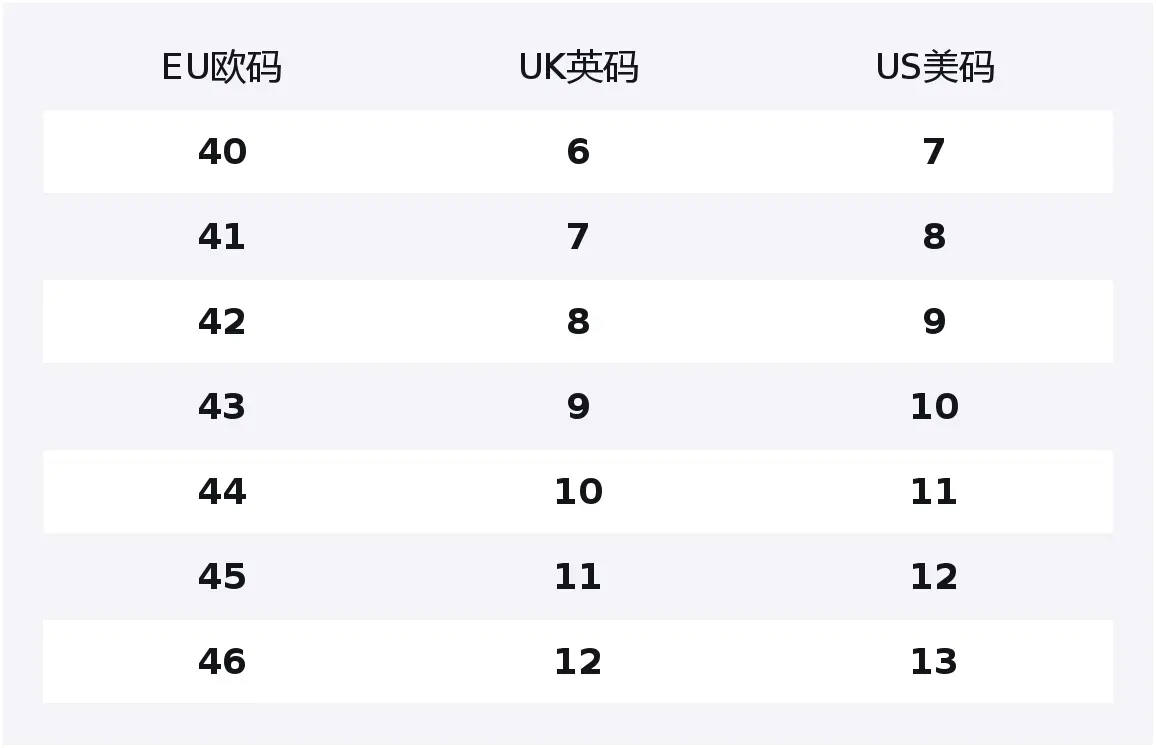Screen dimensions: 1156x748
Task: Select EU size 44 cell
Action: (222, 492)
